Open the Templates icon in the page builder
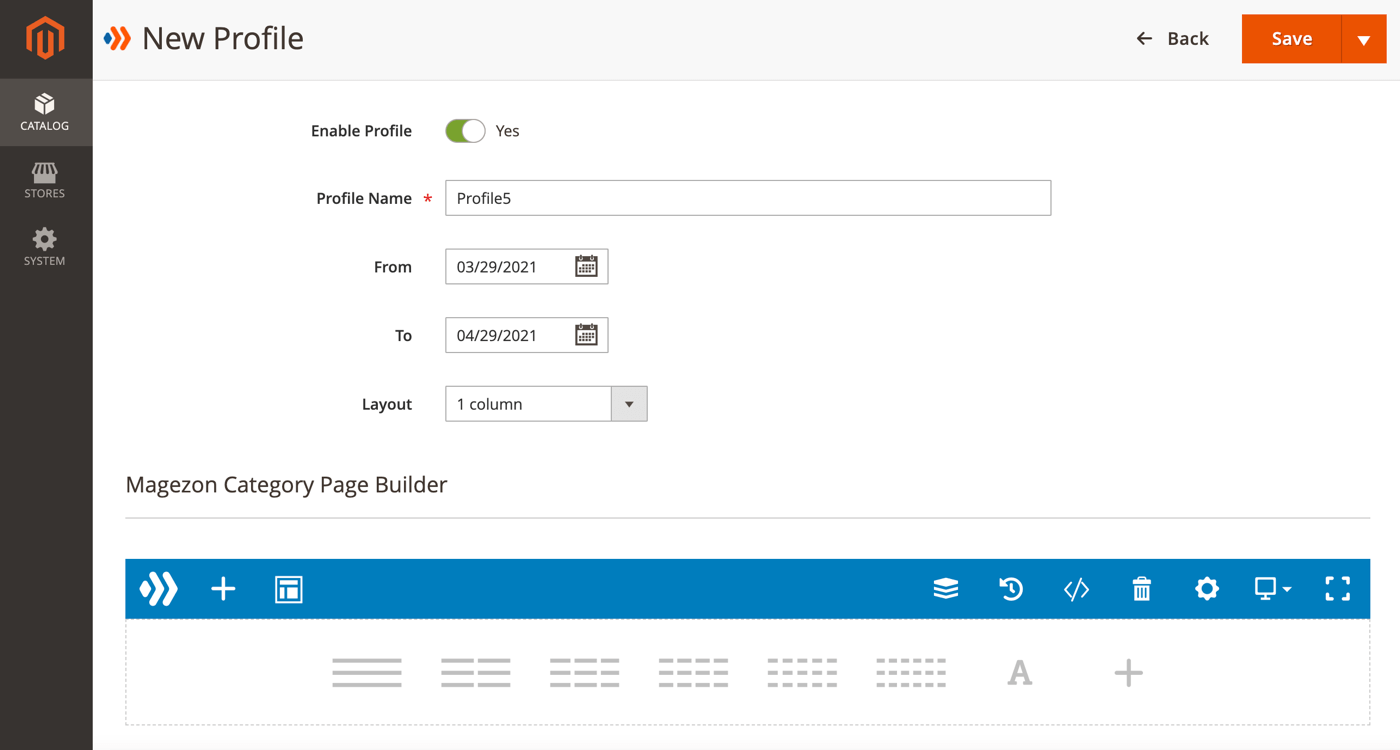The width and height of the screenshot is (1400, 750). pyautogui.click(x=288, y=589)
